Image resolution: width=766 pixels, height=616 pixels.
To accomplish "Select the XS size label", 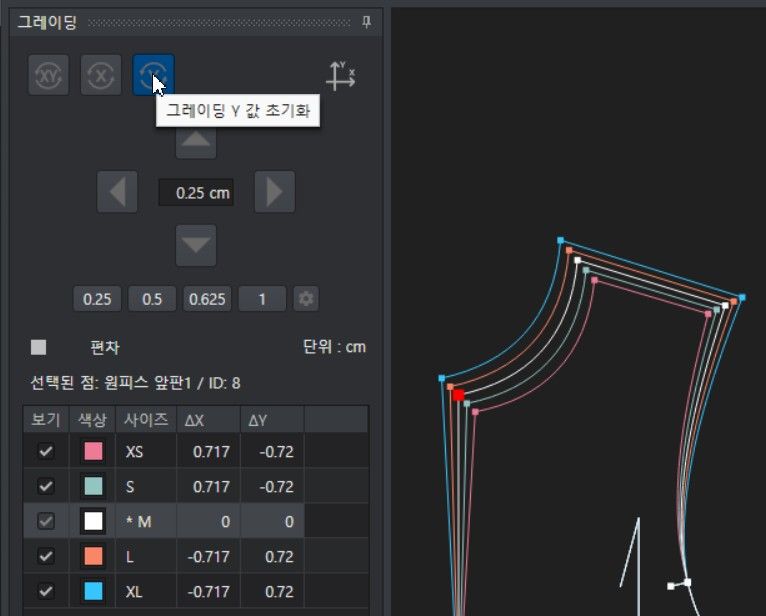I will [x=134, y=451].
